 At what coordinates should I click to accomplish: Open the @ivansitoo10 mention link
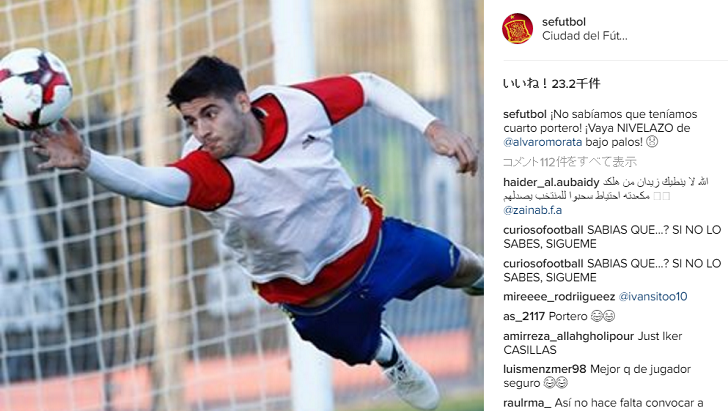(653, 296)
